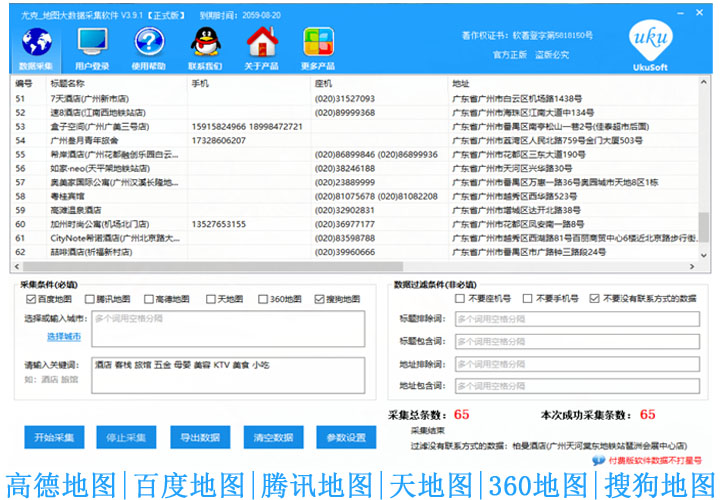Click mobile number 17328606207

click(x=219, y=140)
